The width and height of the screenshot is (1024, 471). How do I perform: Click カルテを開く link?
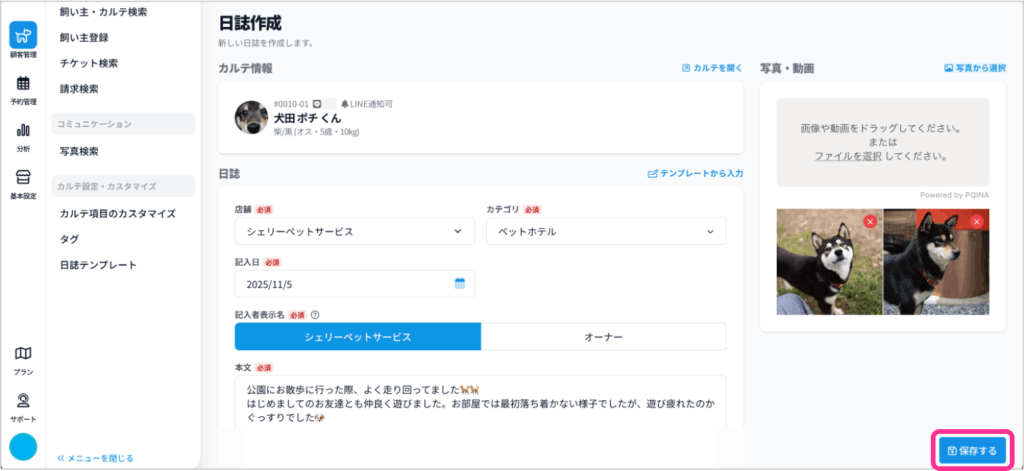click(712, 68)
